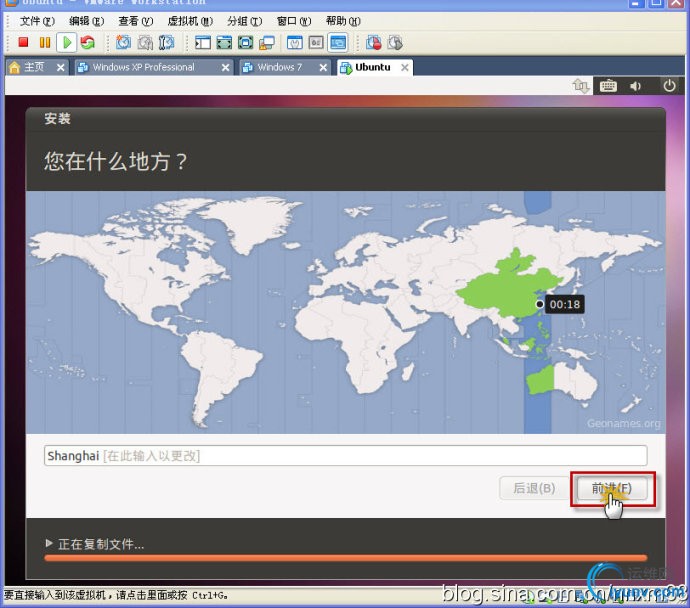The height and width of the screenshot is (608, 690).
Task: Click the red Power Off toolbar icon
Action: 23,42
